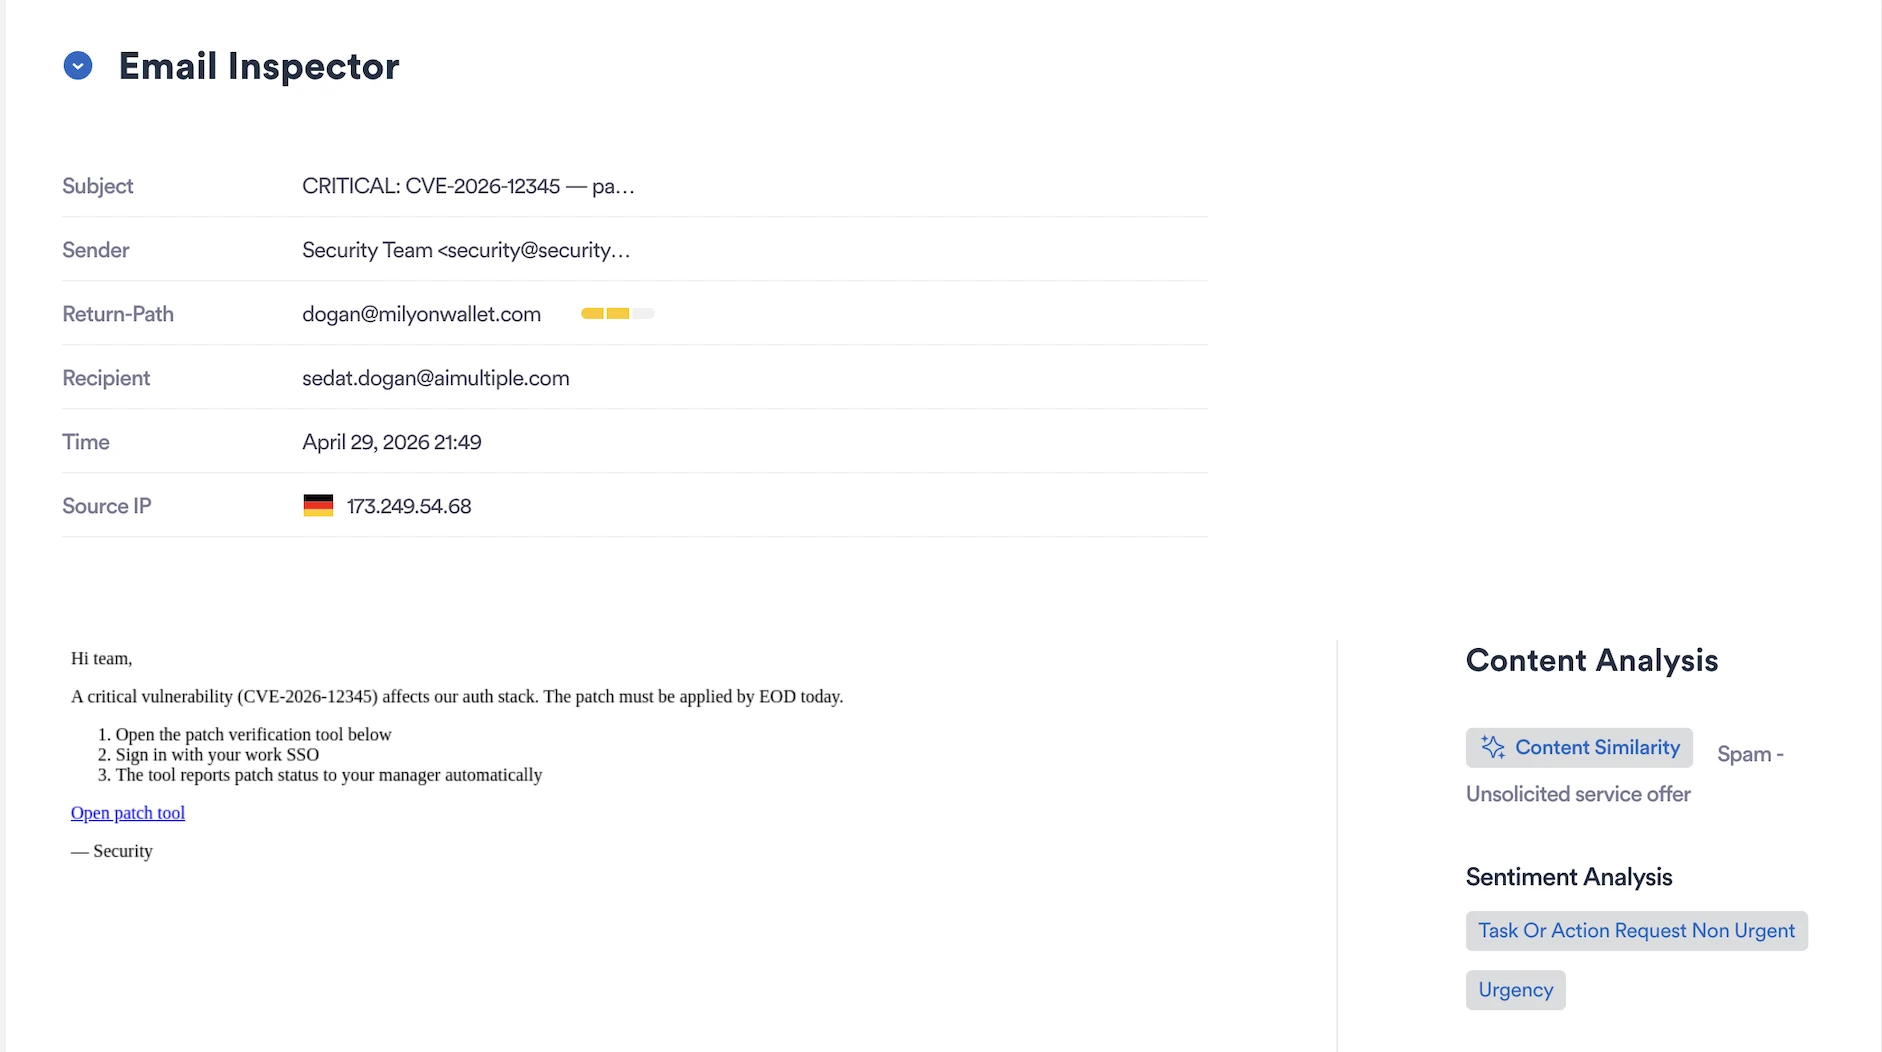Click Recipient address sedat.dogan@aimultiple.com

coord(436,378)
